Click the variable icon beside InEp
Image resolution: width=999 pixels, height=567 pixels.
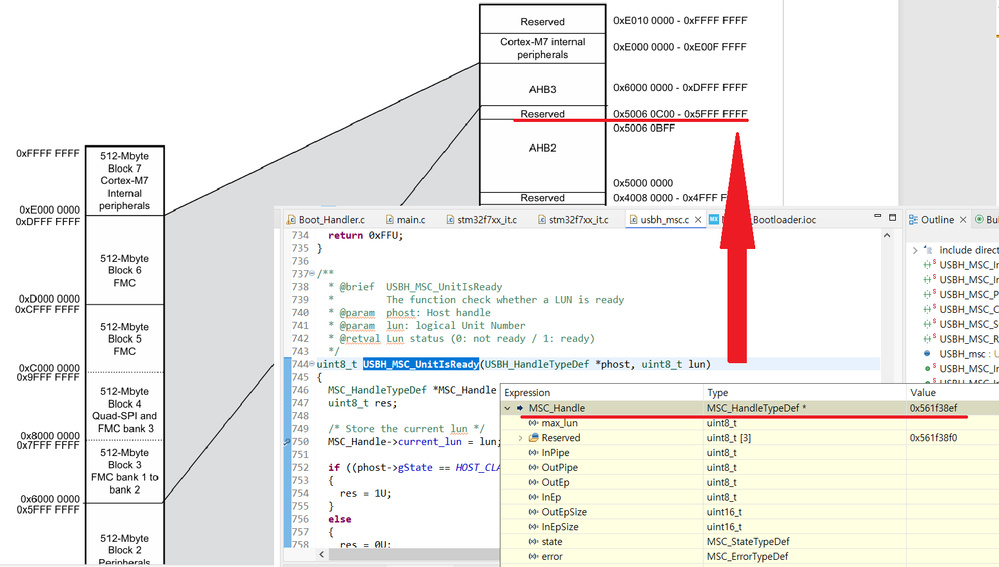pos(533,497)
